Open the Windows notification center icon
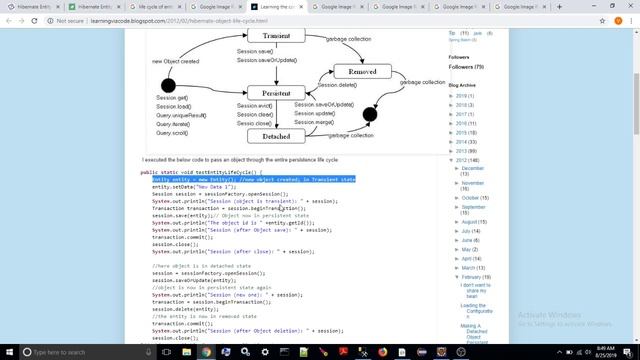Image resolution: width=640 pixels, height=360 pixels. coord(627,352)
